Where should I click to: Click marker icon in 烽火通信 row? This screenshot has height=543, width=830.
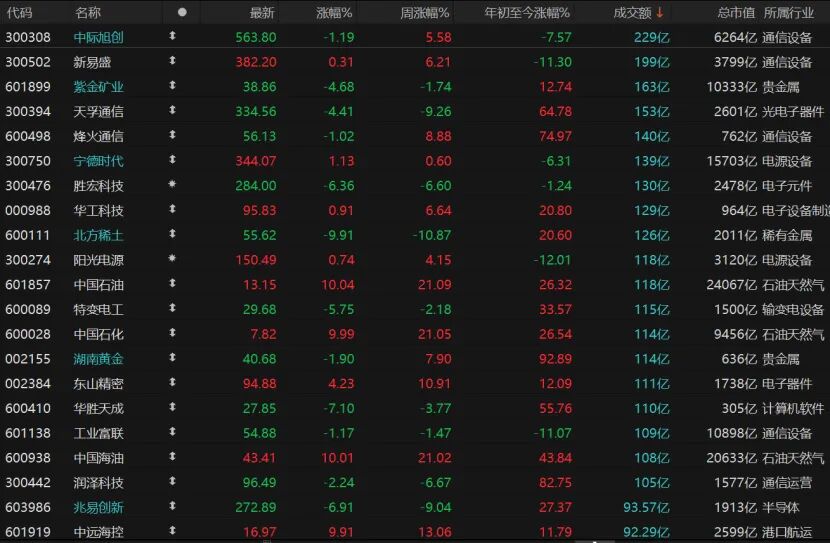tap(172, 135)
